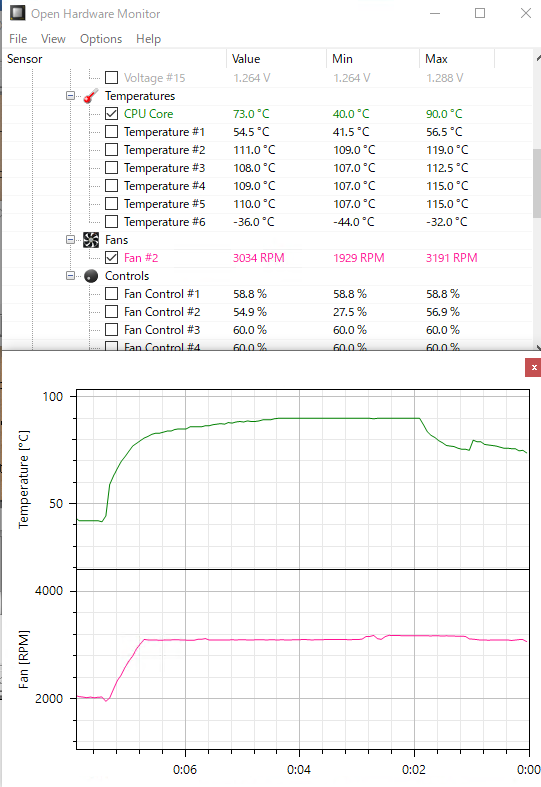This screenshot has height=787, width=541.
Task: Click the 0:04 time axis label
Action: (299, 769)
